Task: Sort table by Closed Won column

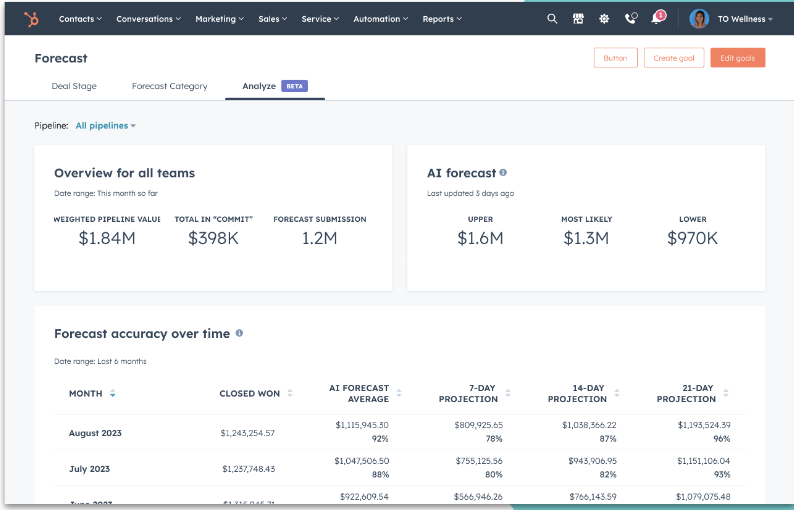Action: point(290,394)
